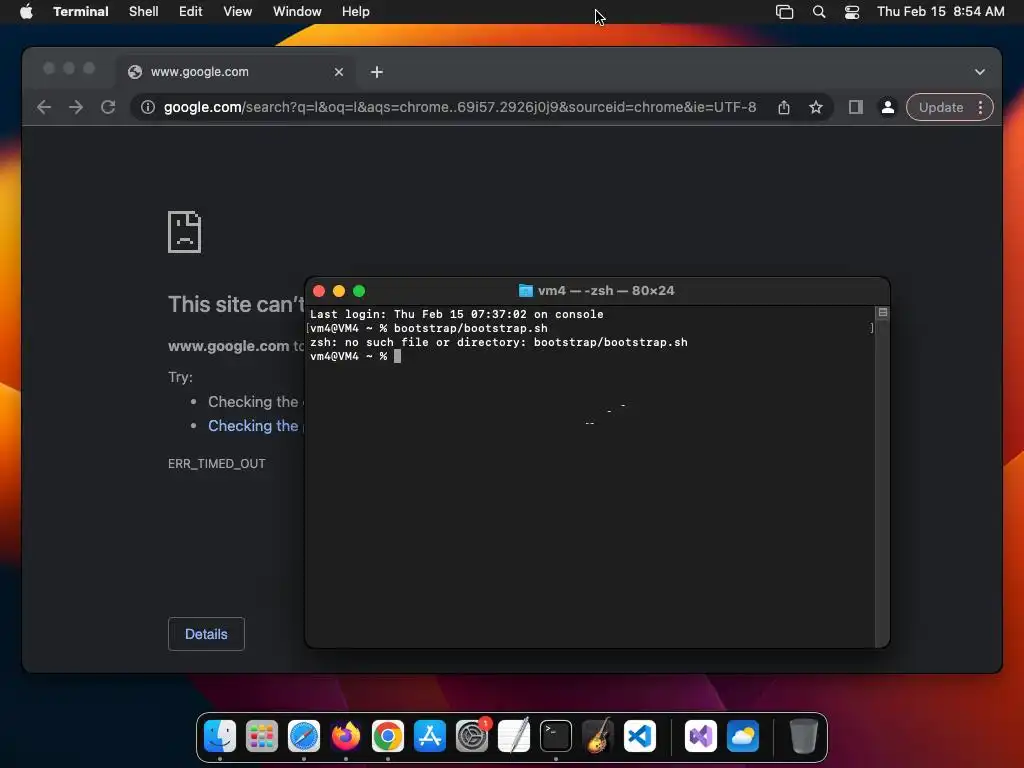Minimize the Terminal window

339,291
